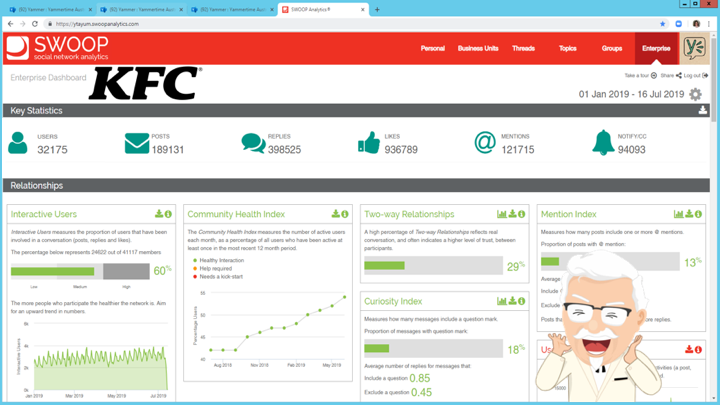Switch to Business Units tab
Image resolution: width=720 pixels, height=405 pixels.
click(478, 48)
